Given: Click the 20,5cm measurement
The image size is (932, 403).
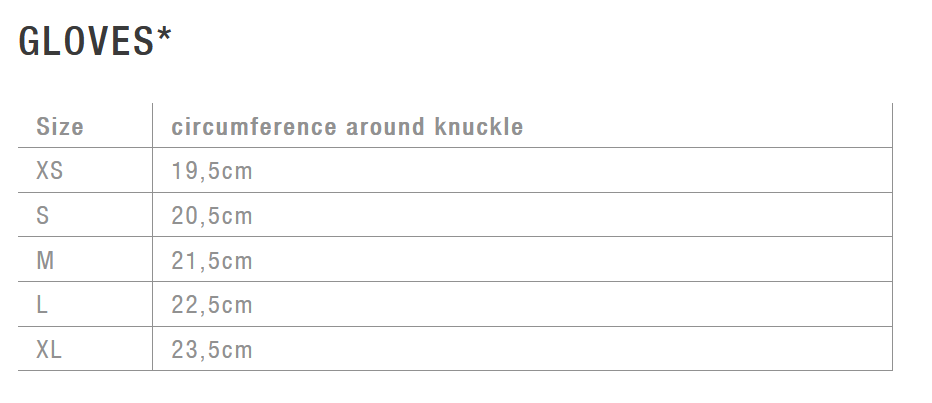Looking at the screenshot, I should coord(212,216).
